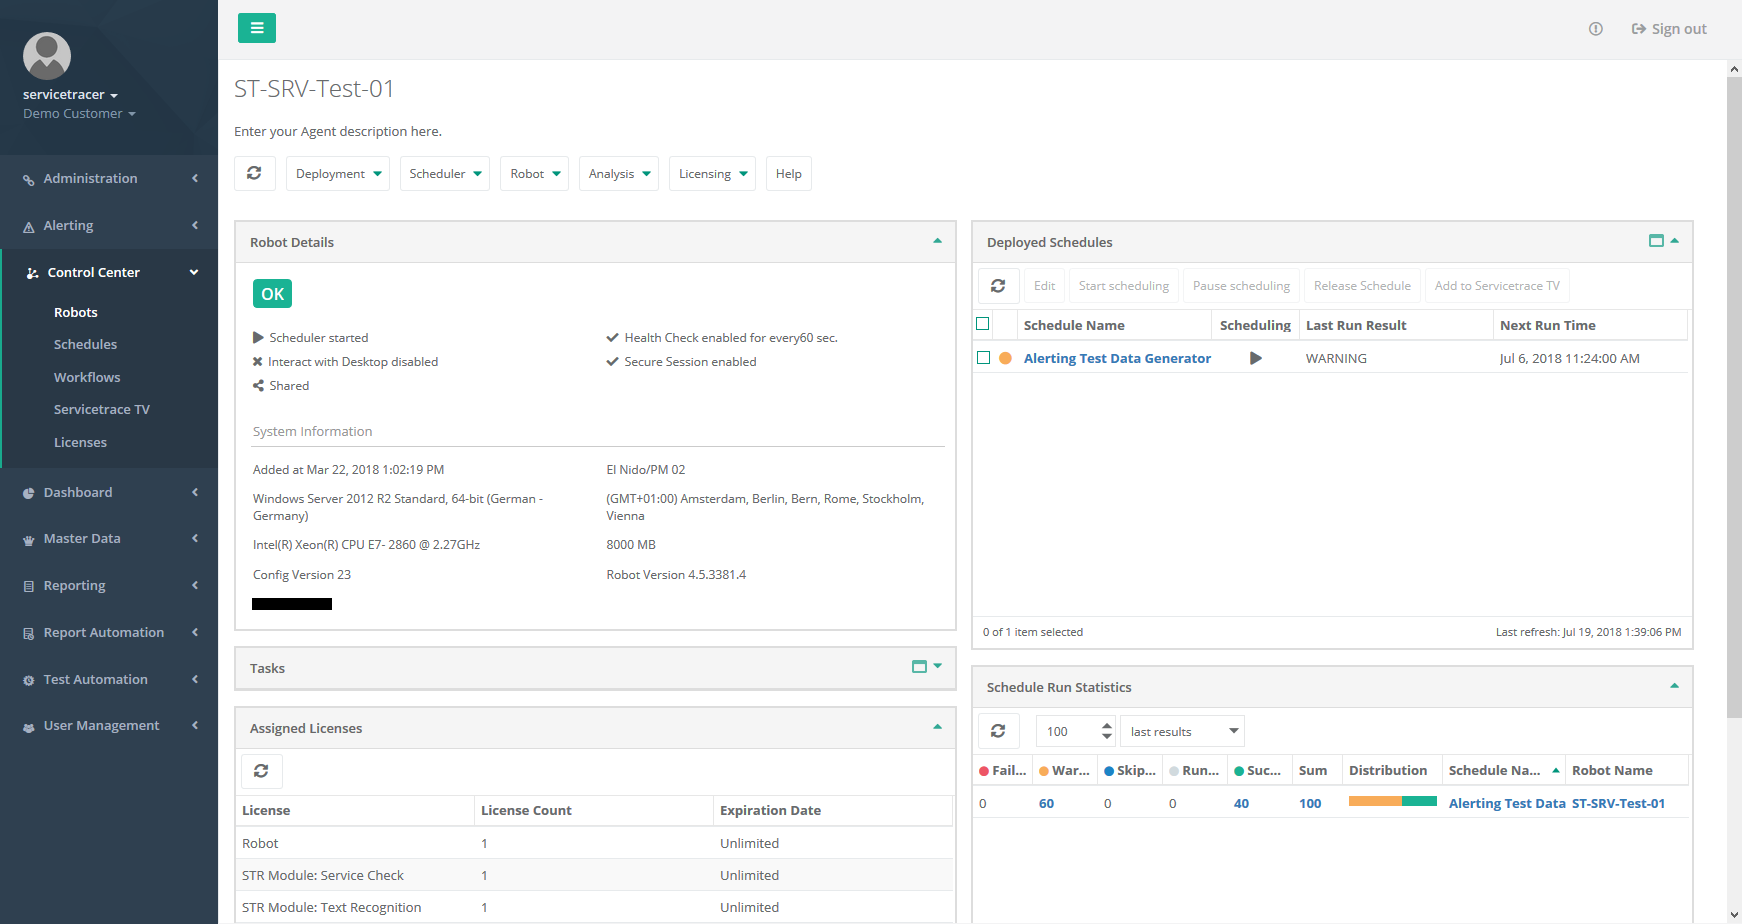1742x924 pixels.
Task: Click the Help button
Action: tap(789, 173)
